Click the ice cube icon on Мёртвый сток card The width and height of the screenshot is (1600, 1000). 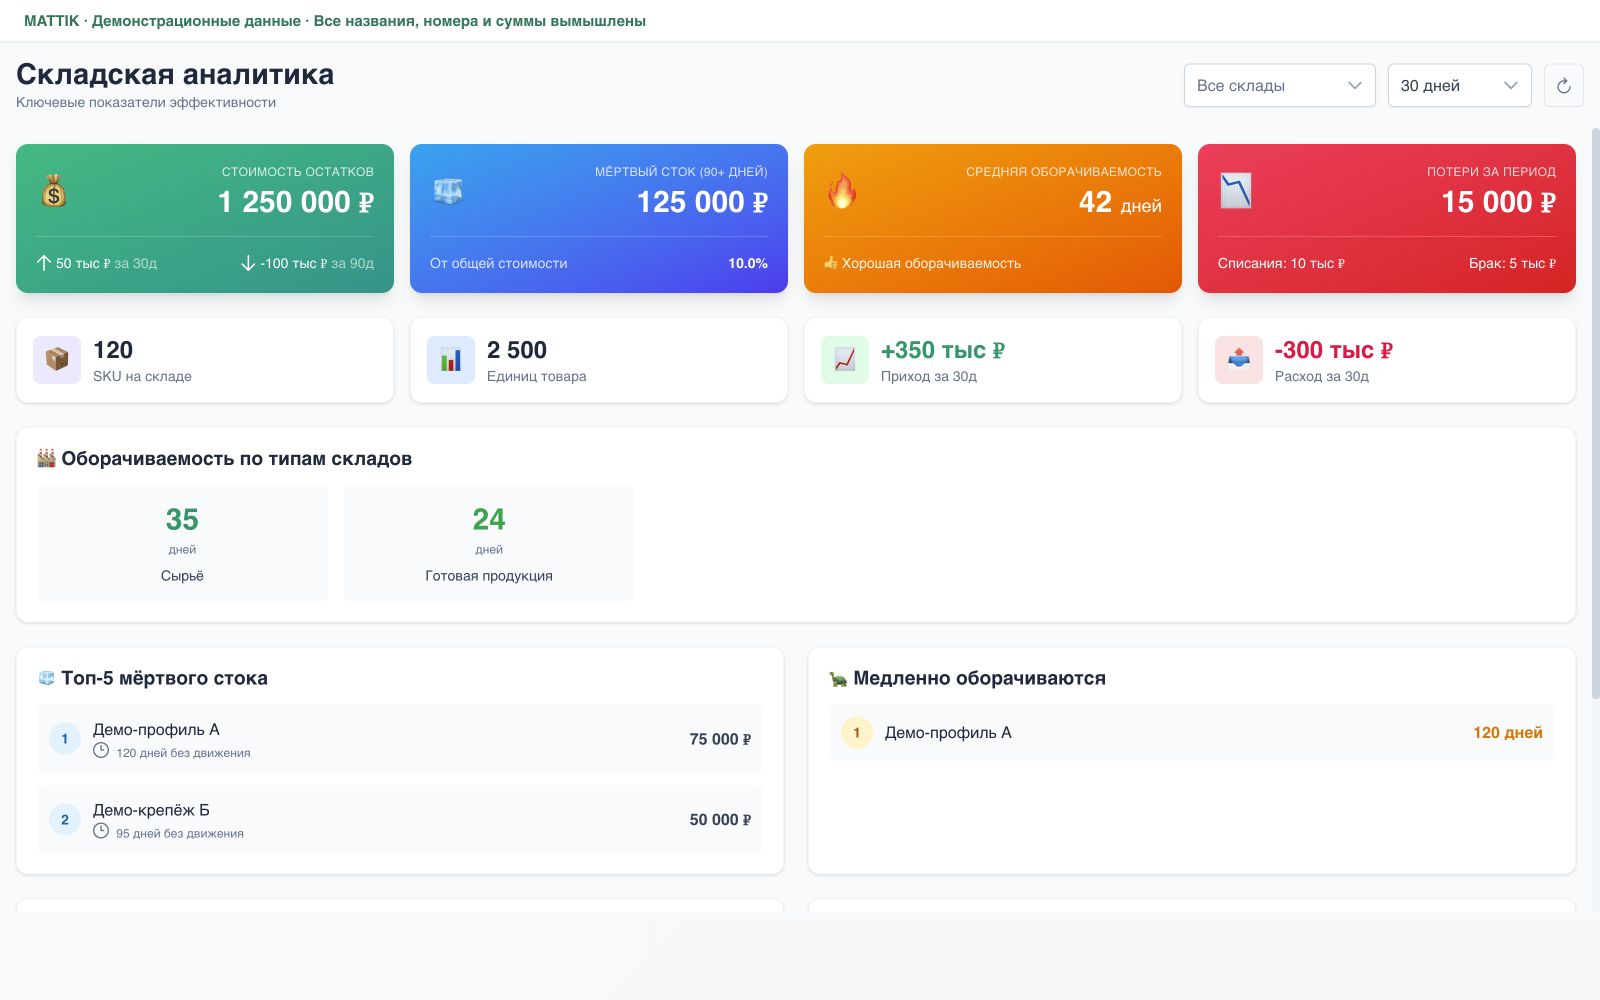point(448,190)
